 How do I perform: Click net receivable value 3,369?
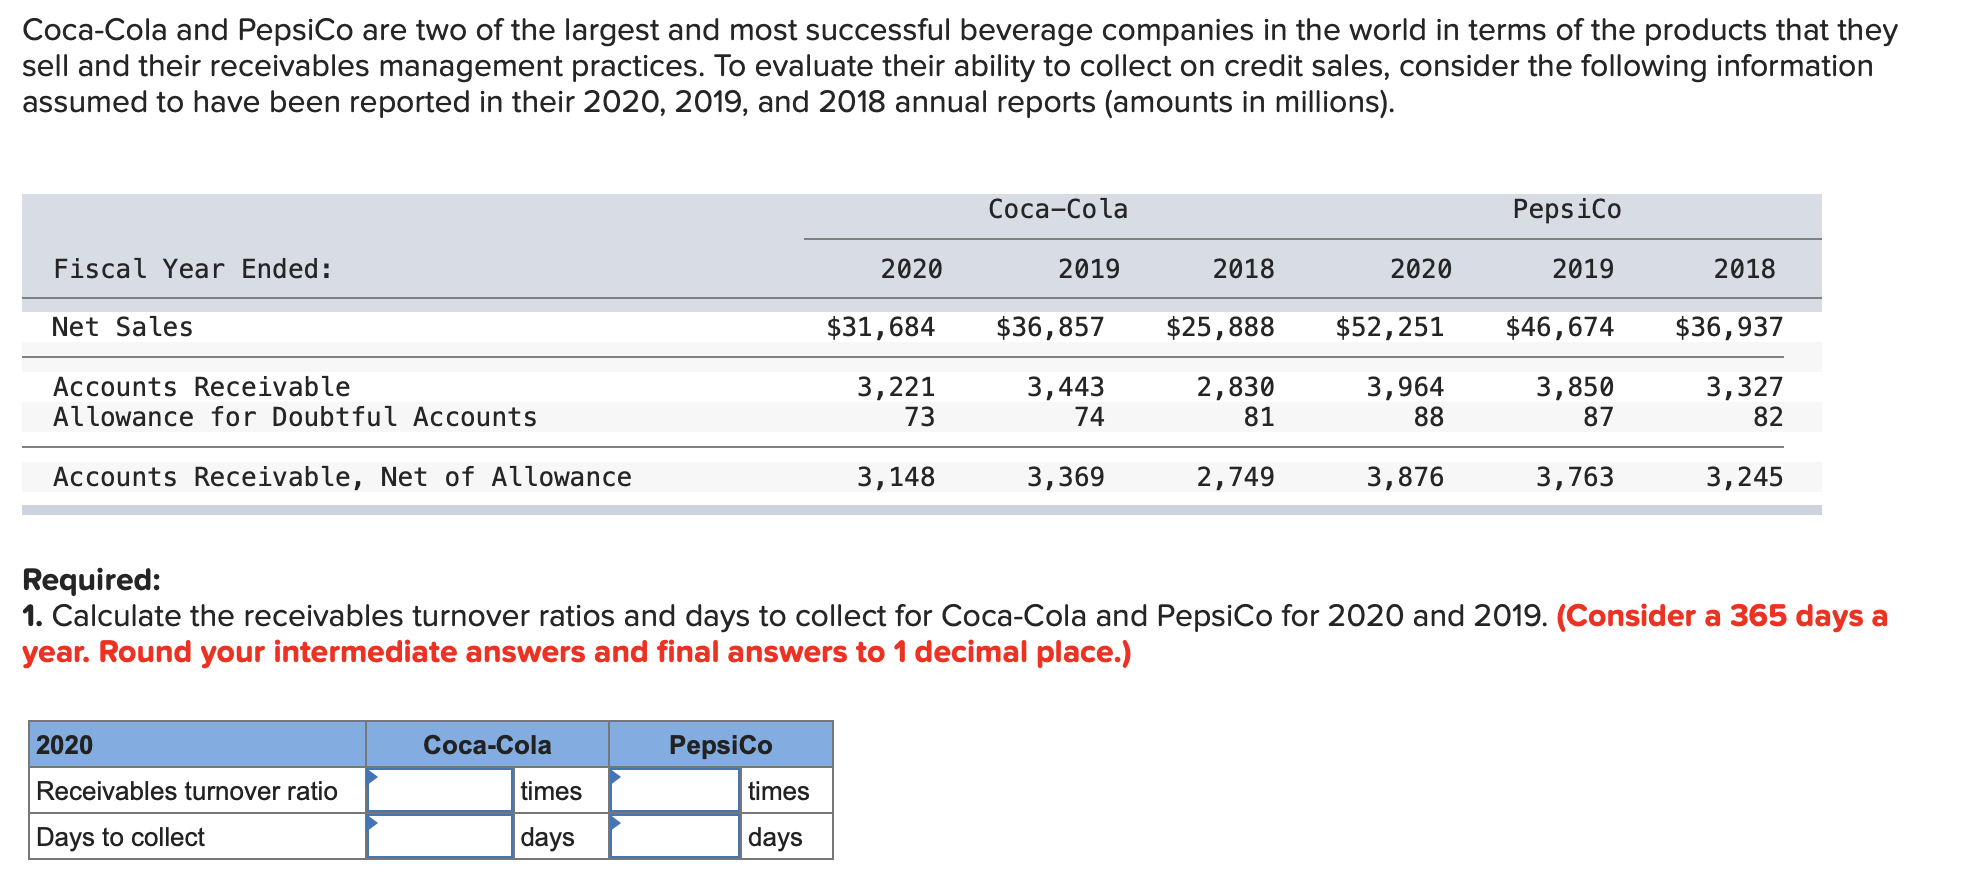pos(1066,477)
